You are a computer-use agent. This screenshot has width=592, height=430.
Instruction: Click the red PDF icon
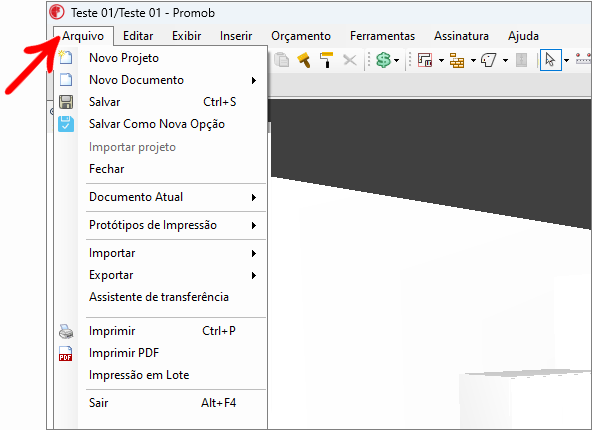pos(65,353)
